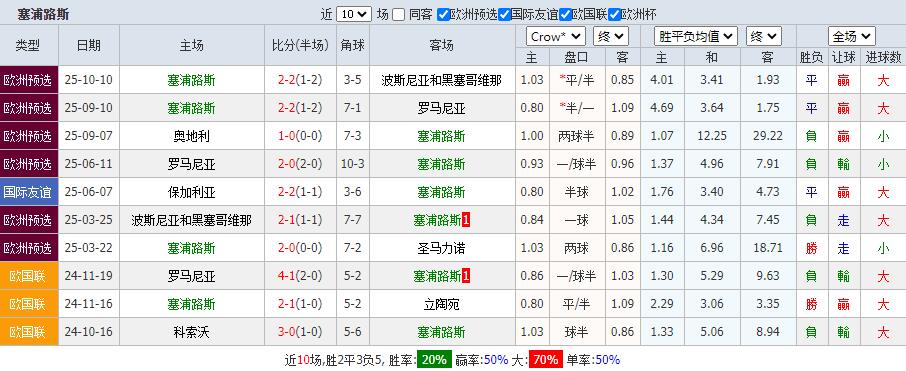The width and height of the screenshot is (906, 371).
Task: Click the 塞浦路斯 team title at top
Action: pyautogui.click(x=43, y=14)
